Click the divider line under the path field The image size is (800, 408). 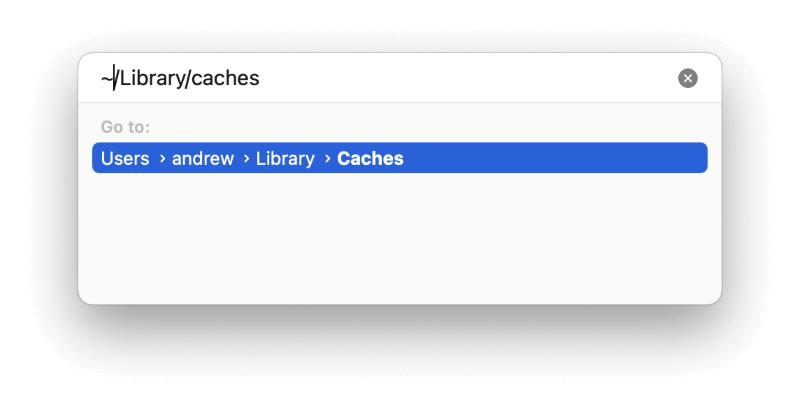tap(399, 103)
